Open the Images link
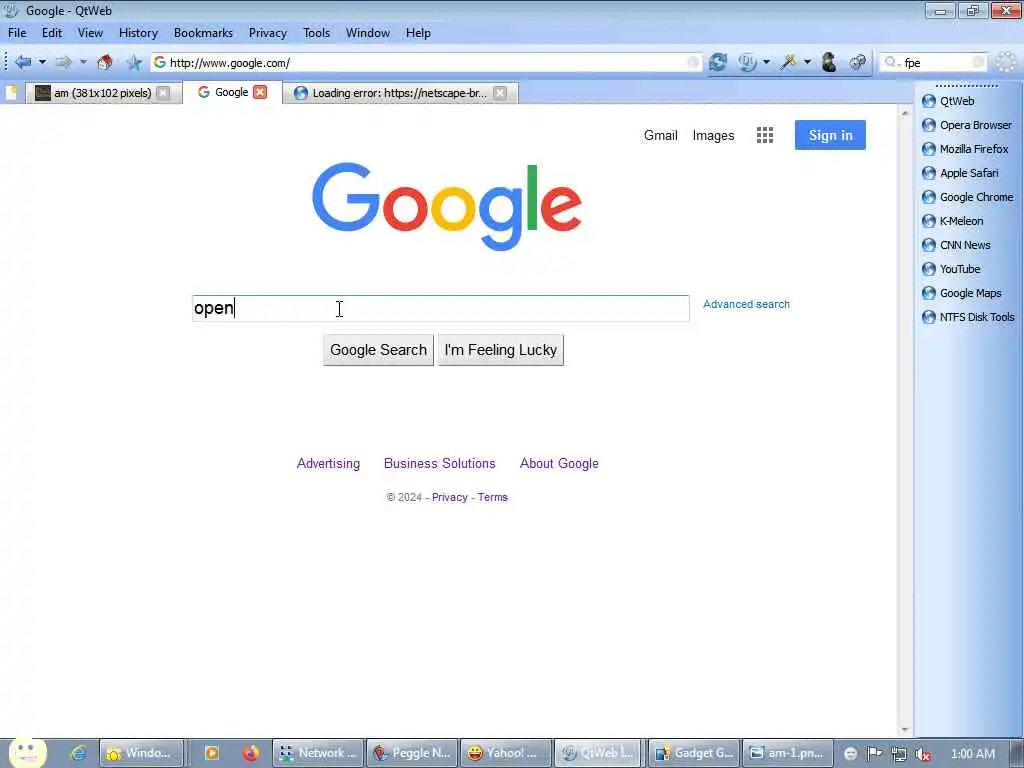 [x=713, y=135]
